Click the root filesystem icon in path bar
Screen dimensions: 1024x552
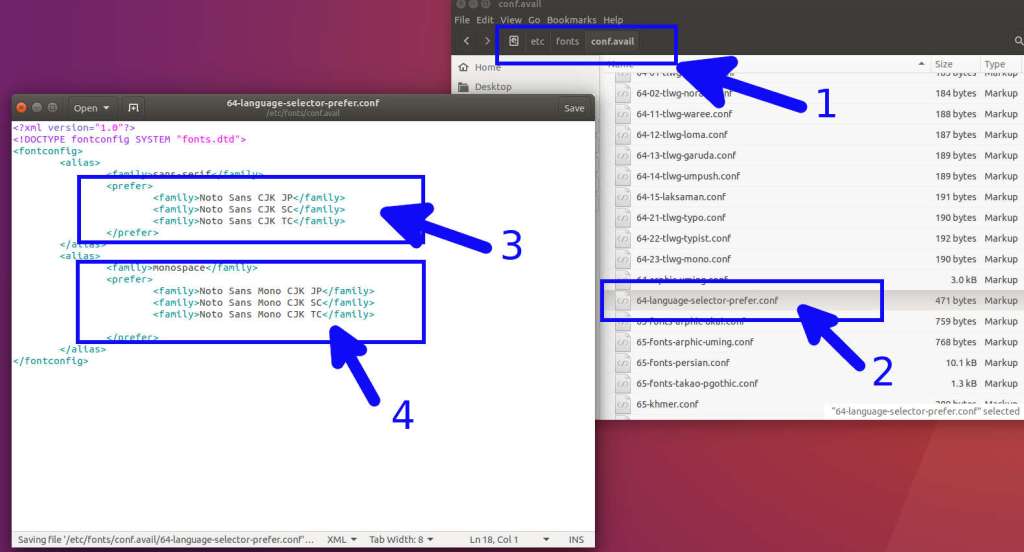pos(513,41)
